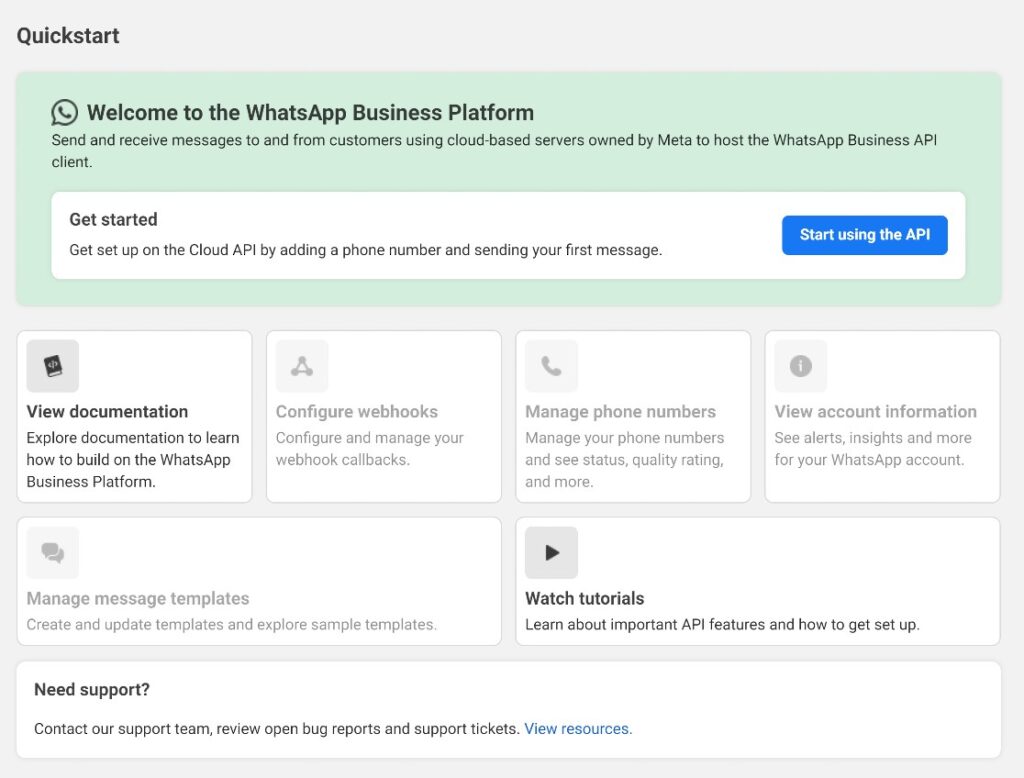Open the View resources link
This screenshot has height=778, width=1024.
point(578,729)
